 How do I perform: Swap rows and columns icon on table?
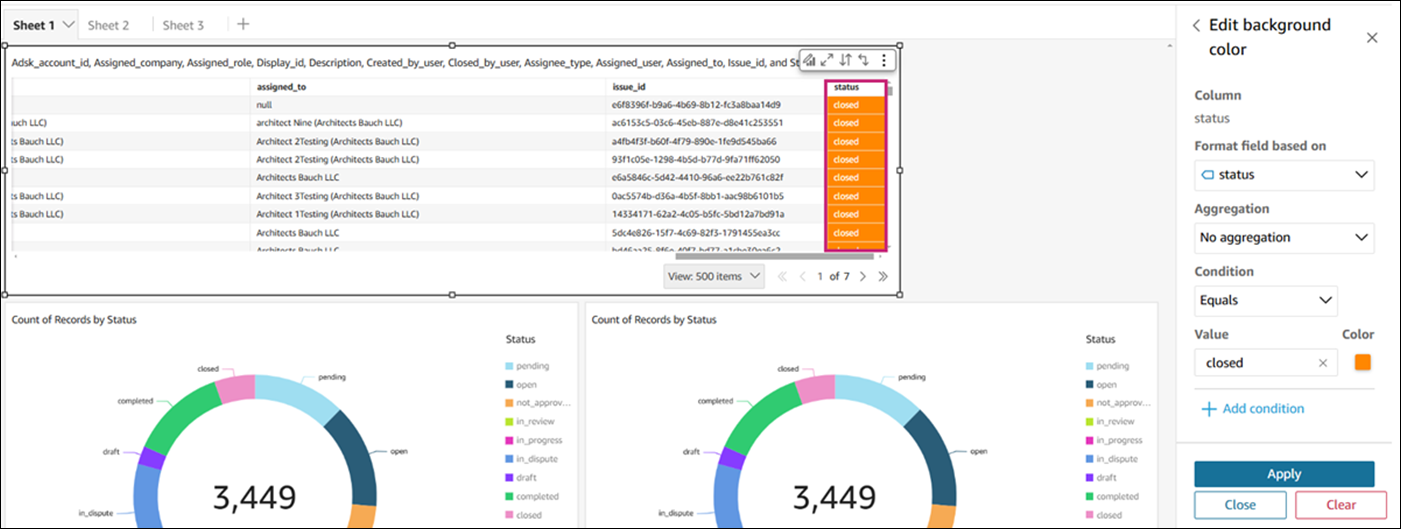coord(863,60)
